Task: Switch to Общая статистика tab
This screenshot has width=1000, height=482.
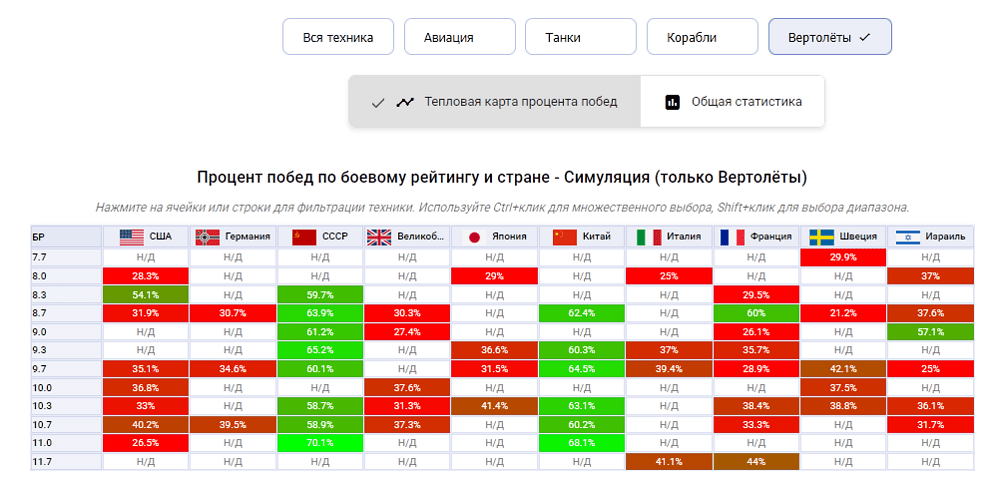Action: 733,102
